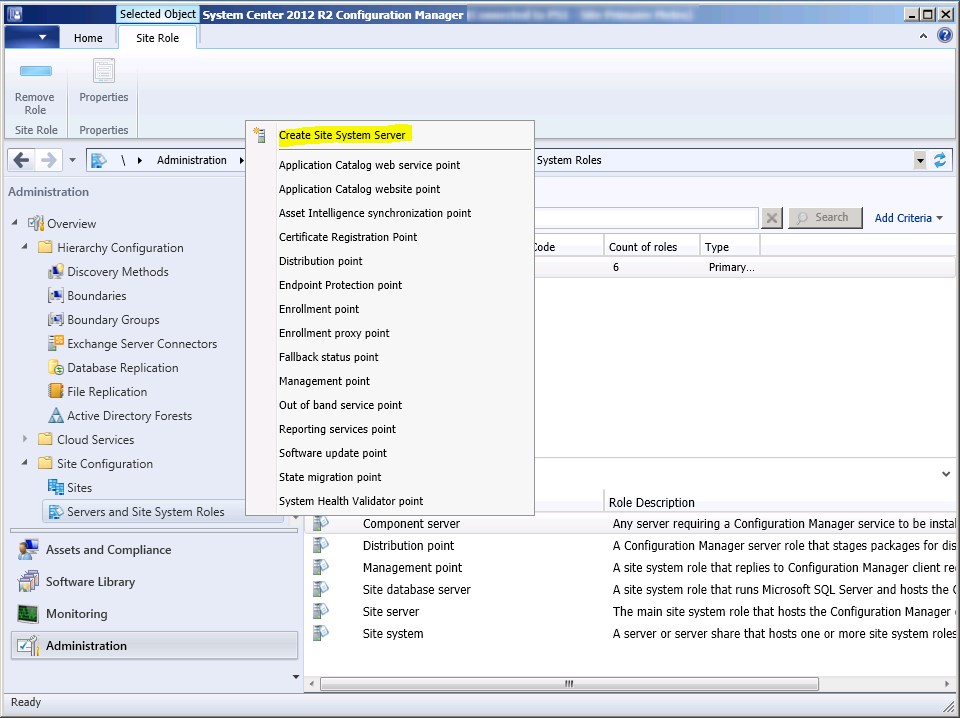The image size is (960, 718).
Task: Open the help question mark icon
Action: click(945, 36)
